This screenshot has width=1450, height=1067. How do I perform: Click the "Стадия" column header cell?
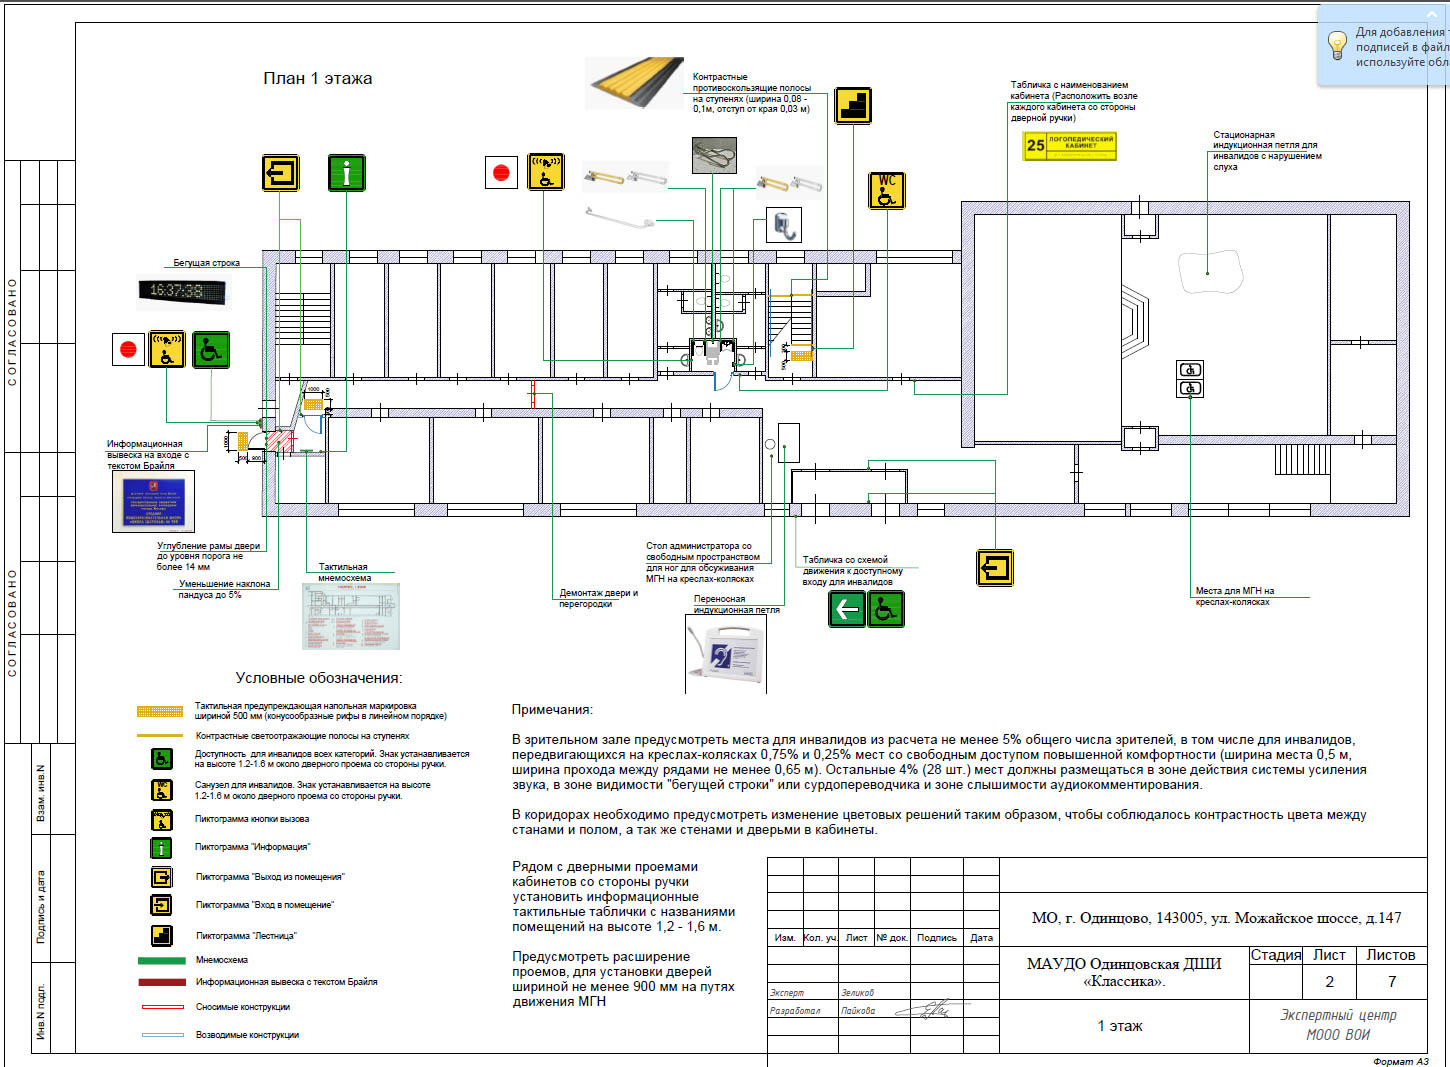point(1276,955)
